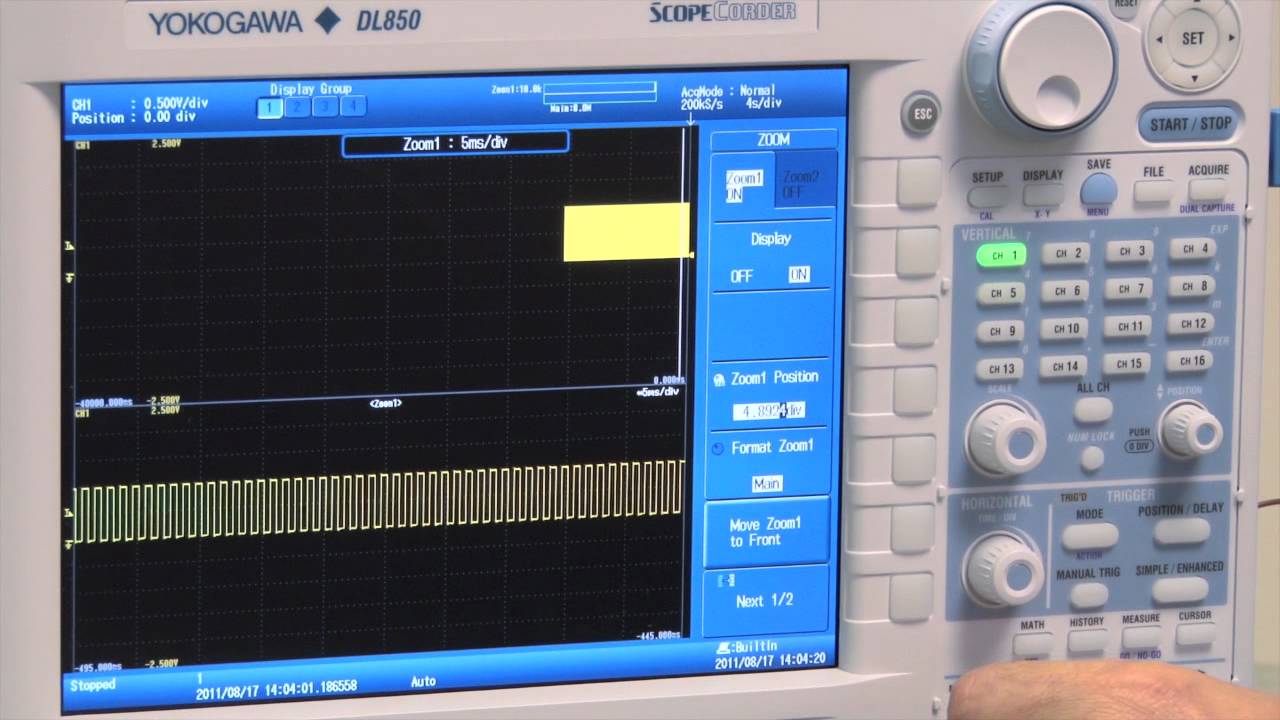Push the DISPLAY key
The height and width of the screenshot is (720, 1280).
1043,194
